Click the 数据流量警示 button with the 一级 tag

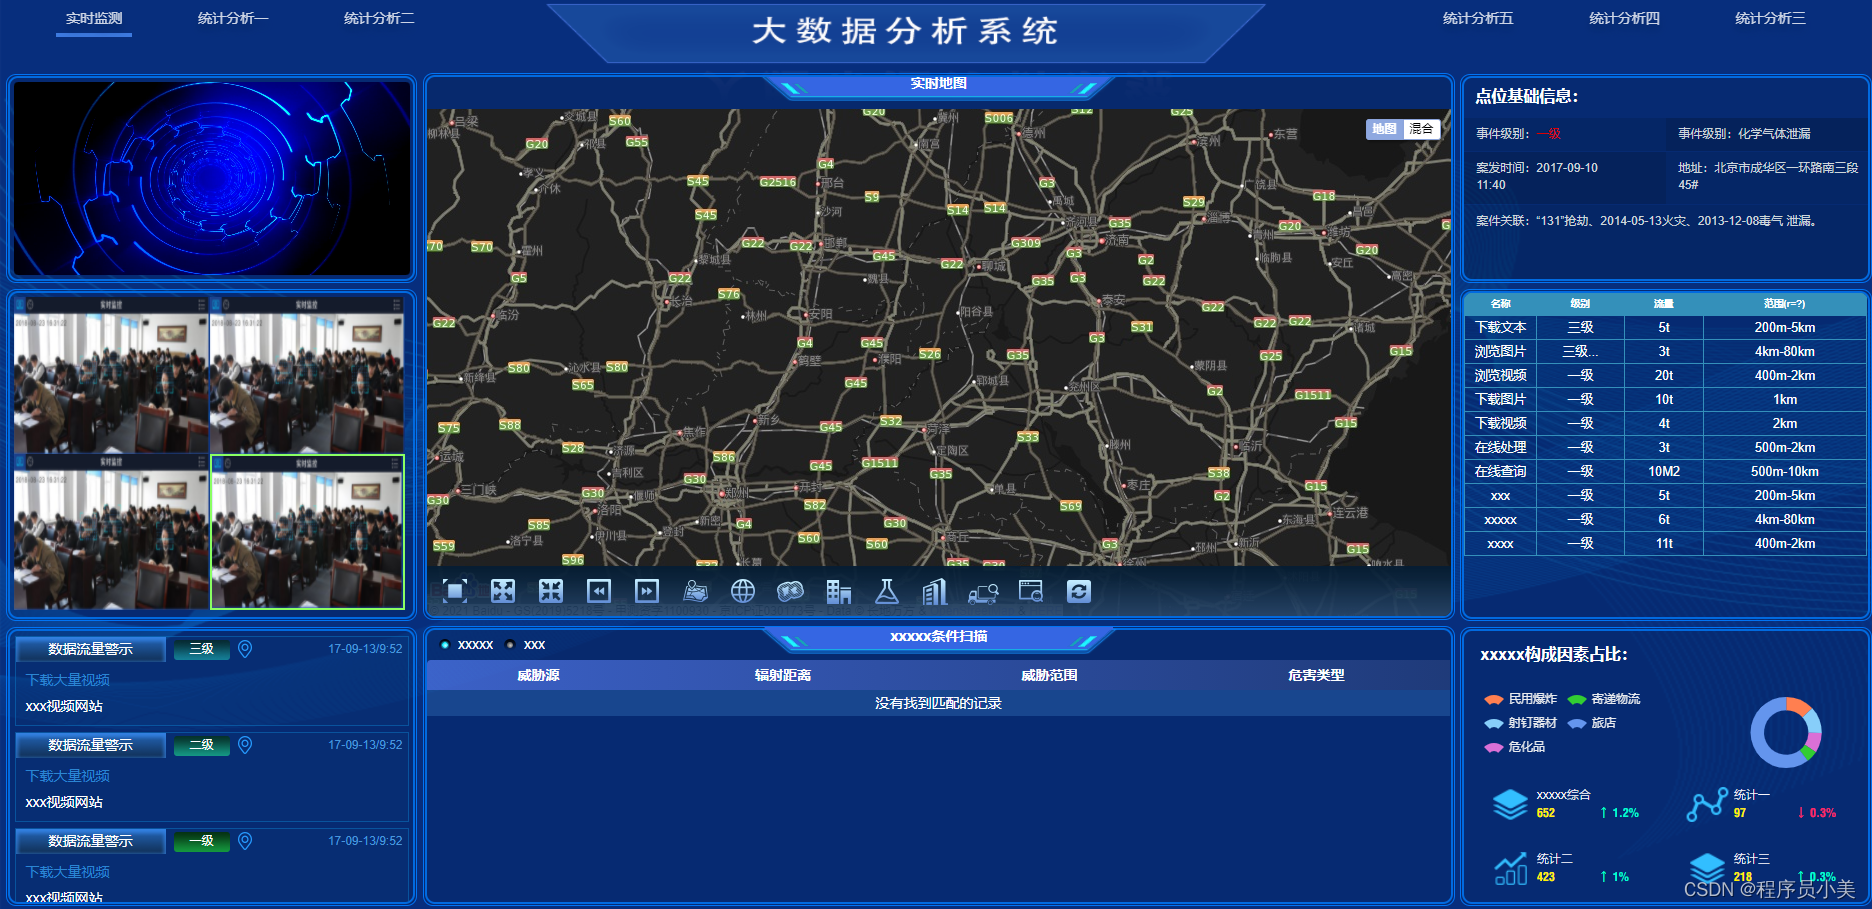coord(91,841)
